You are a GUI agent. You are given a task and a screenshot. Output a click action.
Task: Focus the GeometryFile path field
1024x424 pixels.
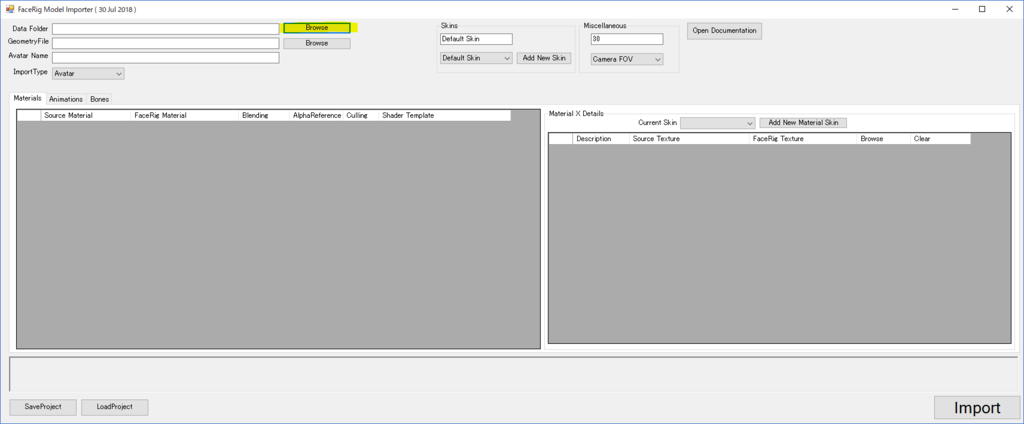pyautogui.click(x=166, y=43)
